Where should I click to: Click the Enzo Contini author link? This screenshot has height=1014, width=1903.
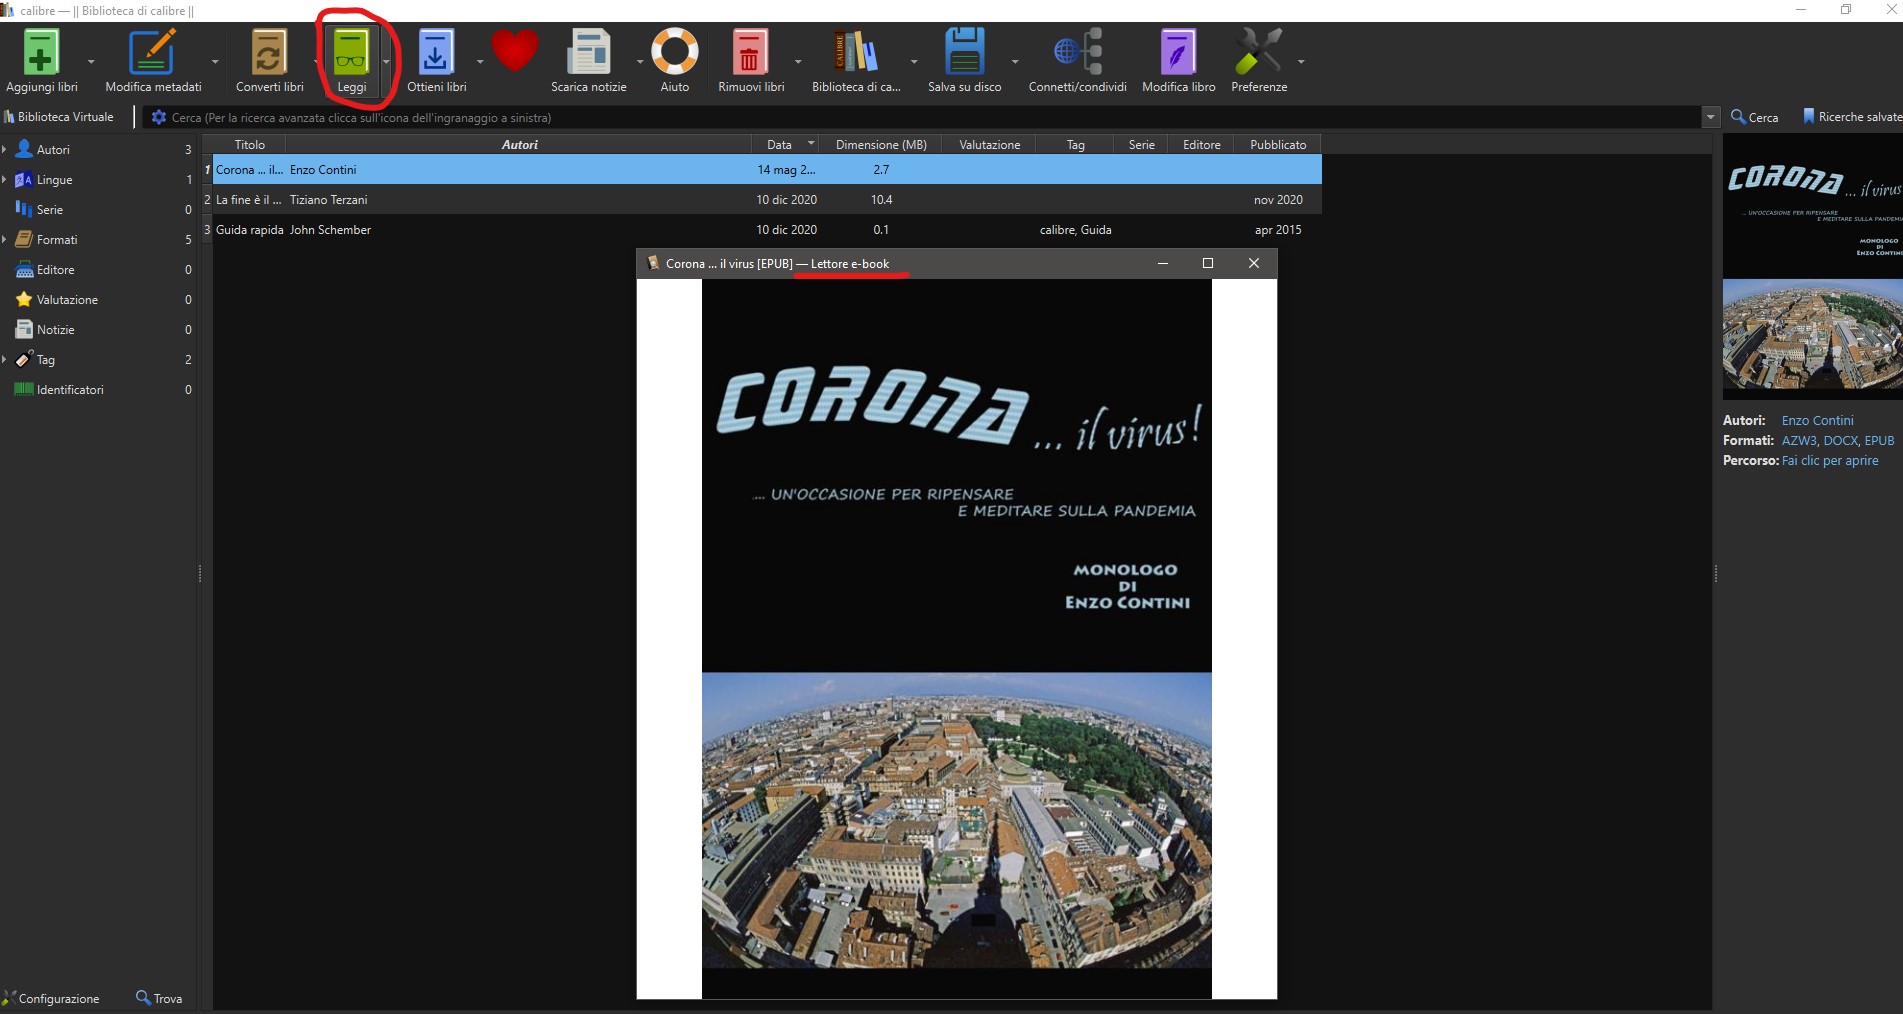click(x=1817, y=421)
